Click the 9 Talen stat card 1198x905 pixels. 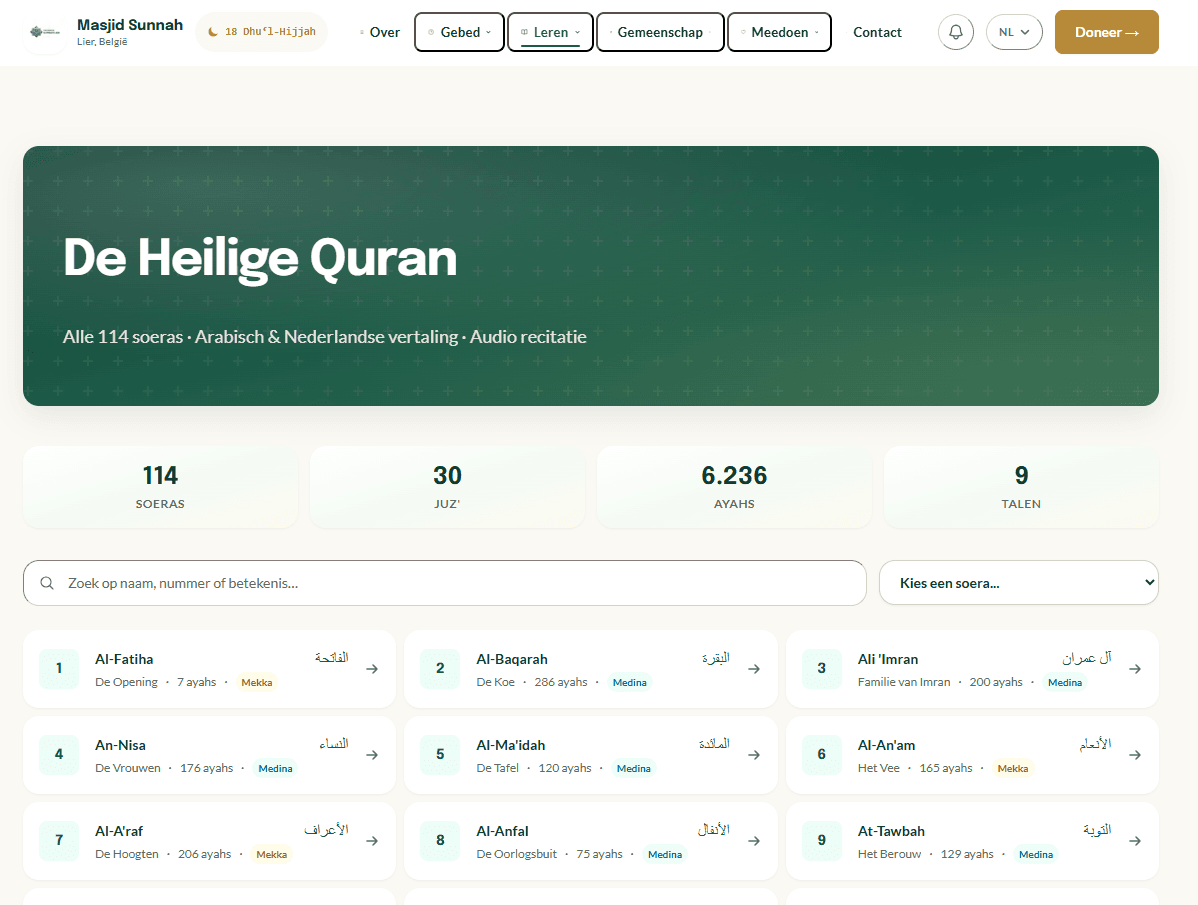[x=1021, y=487]
